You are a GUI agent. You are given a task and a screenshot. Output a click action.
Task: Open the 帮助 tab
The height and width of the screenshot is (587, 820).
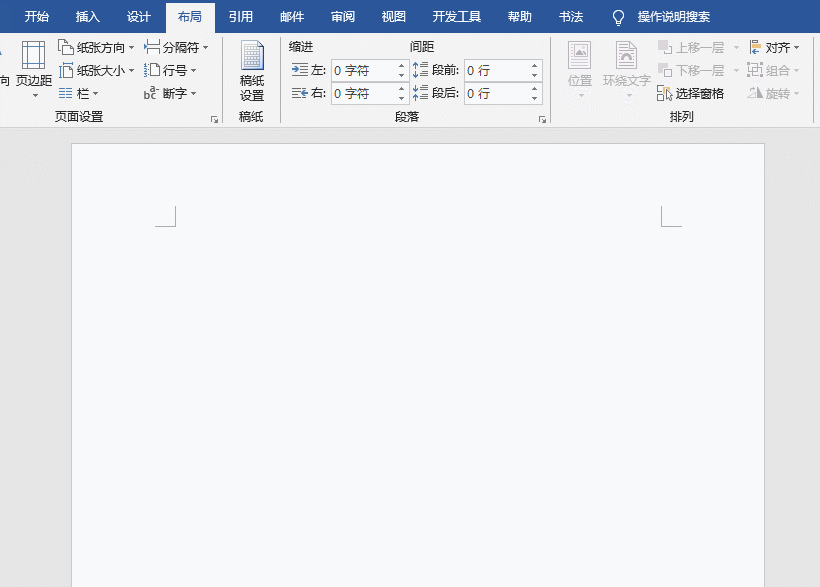click(519, 17)
